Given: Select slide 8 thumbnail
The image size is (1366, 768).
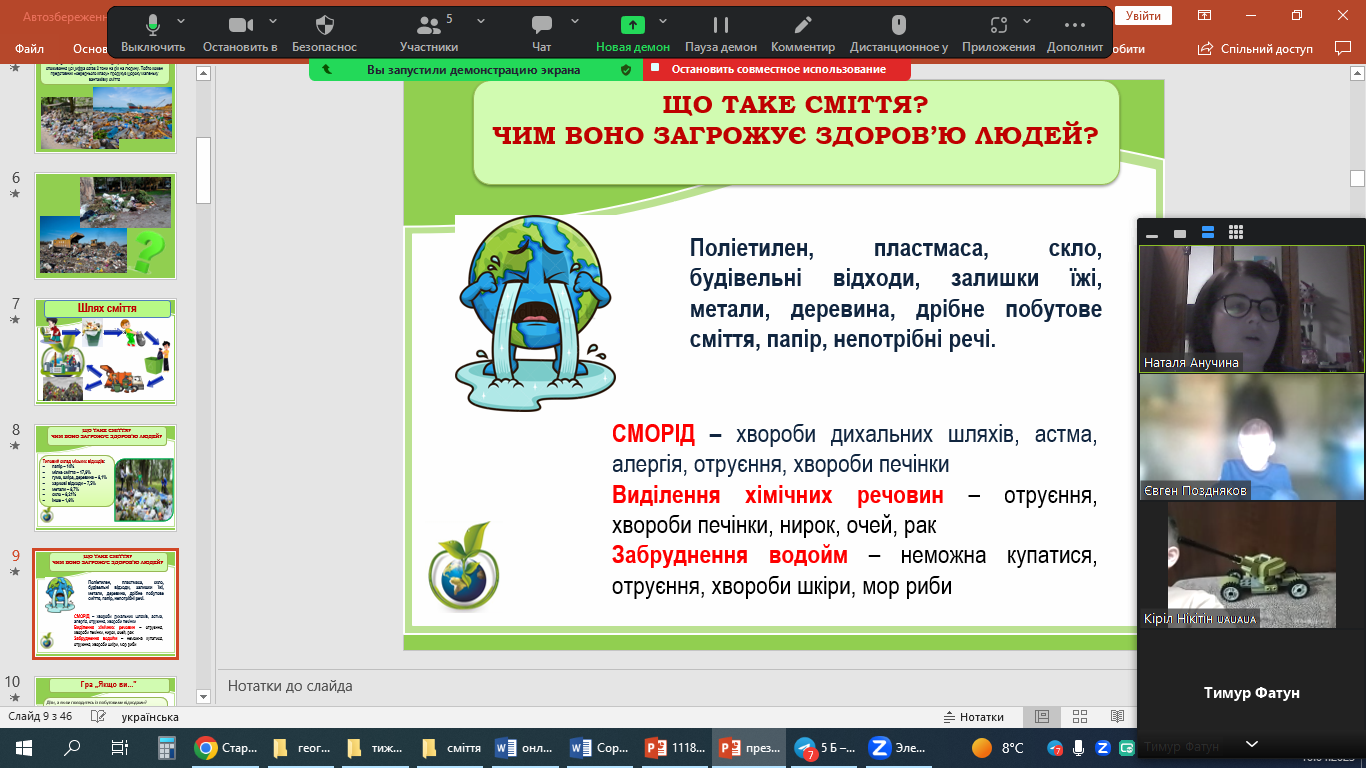Looking at the screenshot, I should [105, 477].
